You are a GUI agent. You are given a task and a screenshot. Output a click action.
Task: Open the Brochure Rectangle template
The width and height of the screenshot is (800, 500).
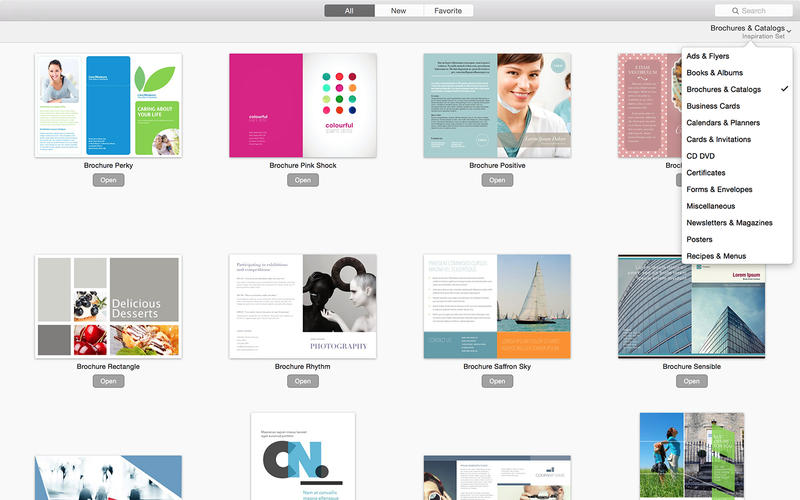pos(108,381)
